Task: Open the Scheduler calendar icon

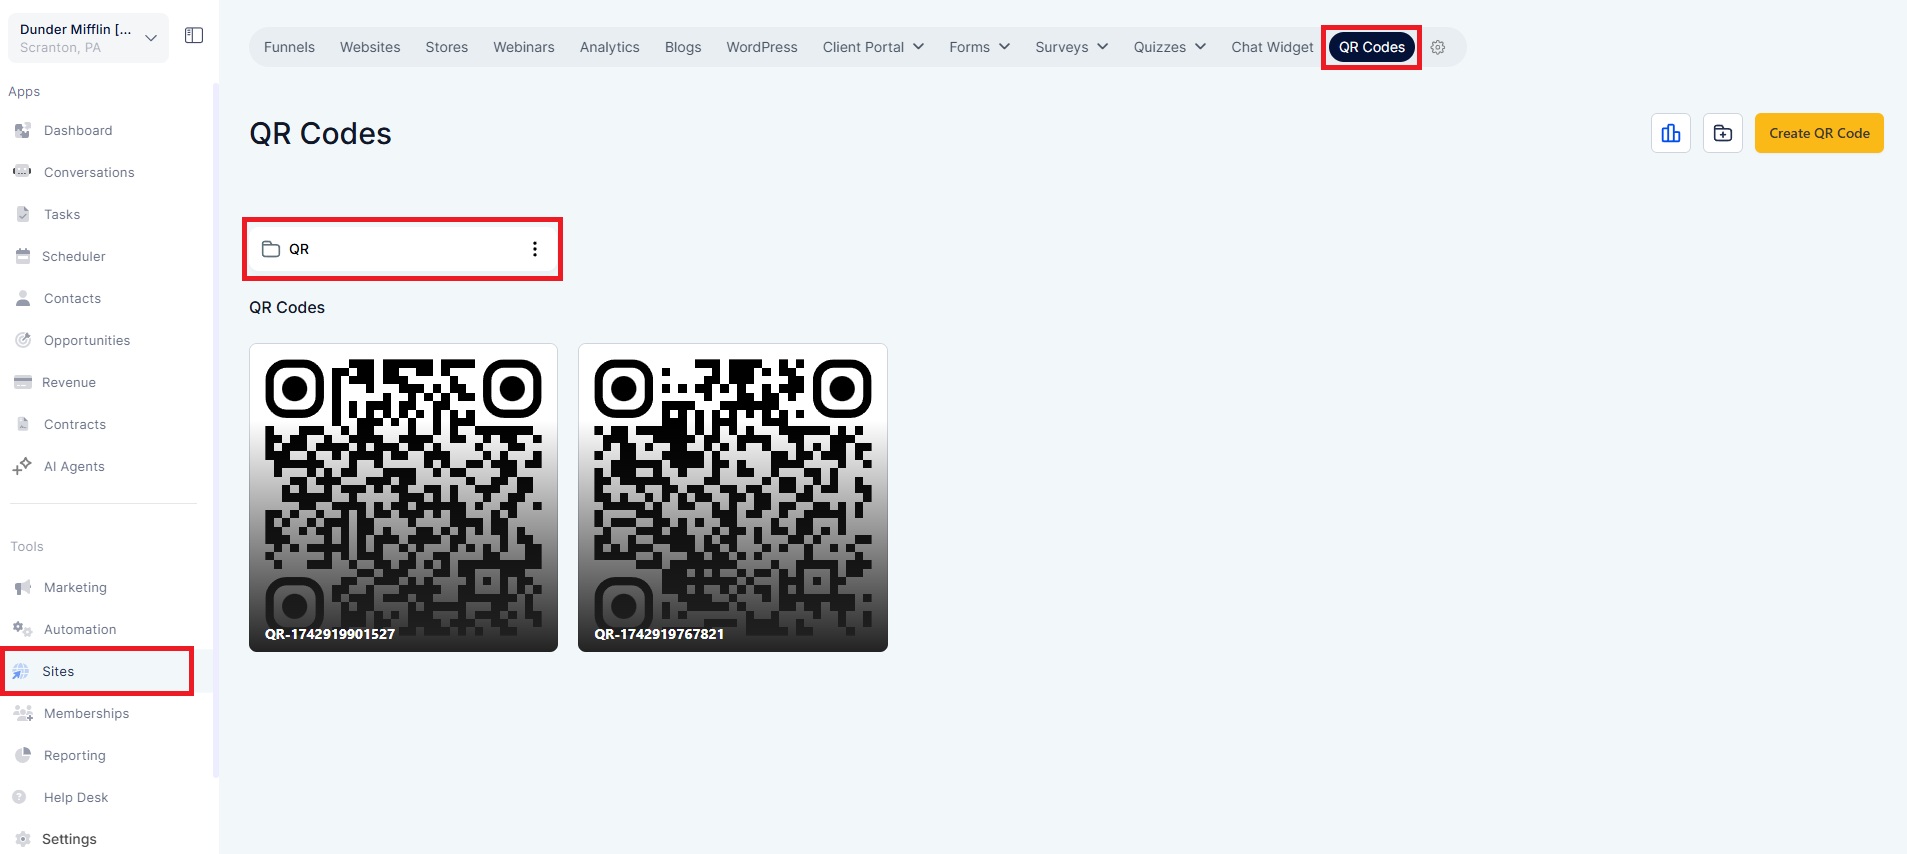Action: pyautogui.click(x=23, y=256)
